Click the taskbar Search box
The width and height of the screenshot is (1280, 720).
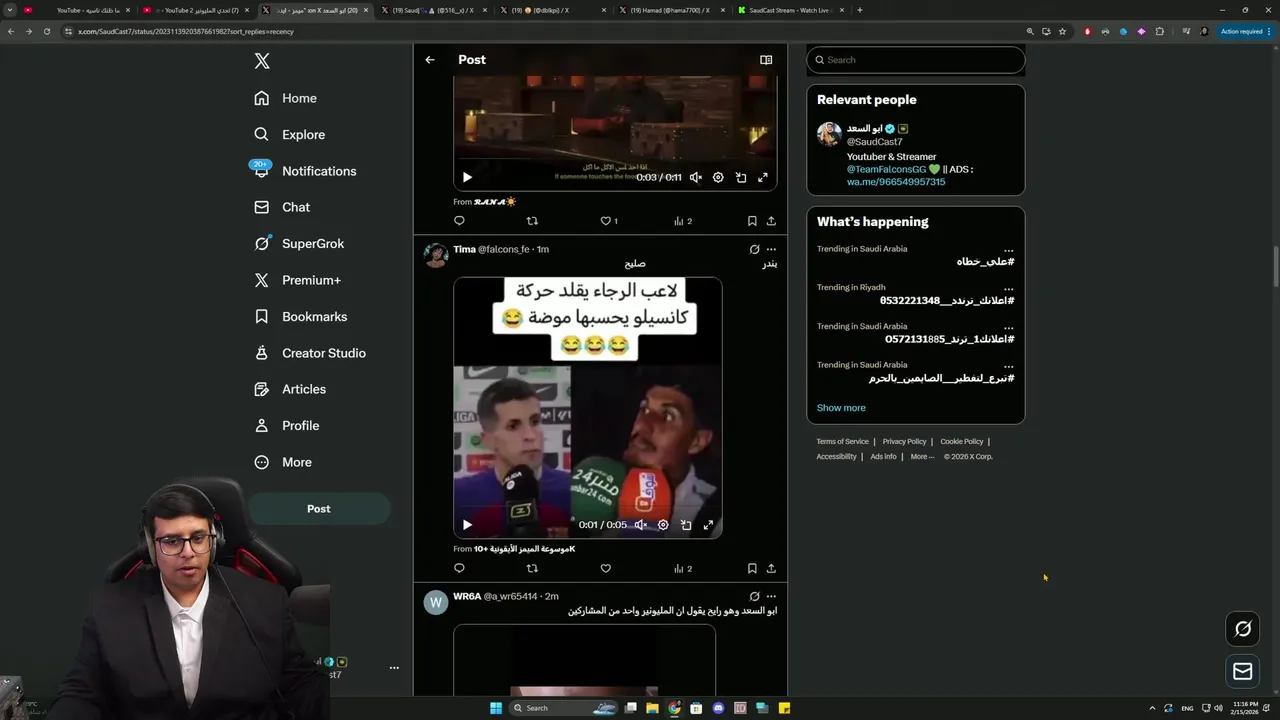565,708
